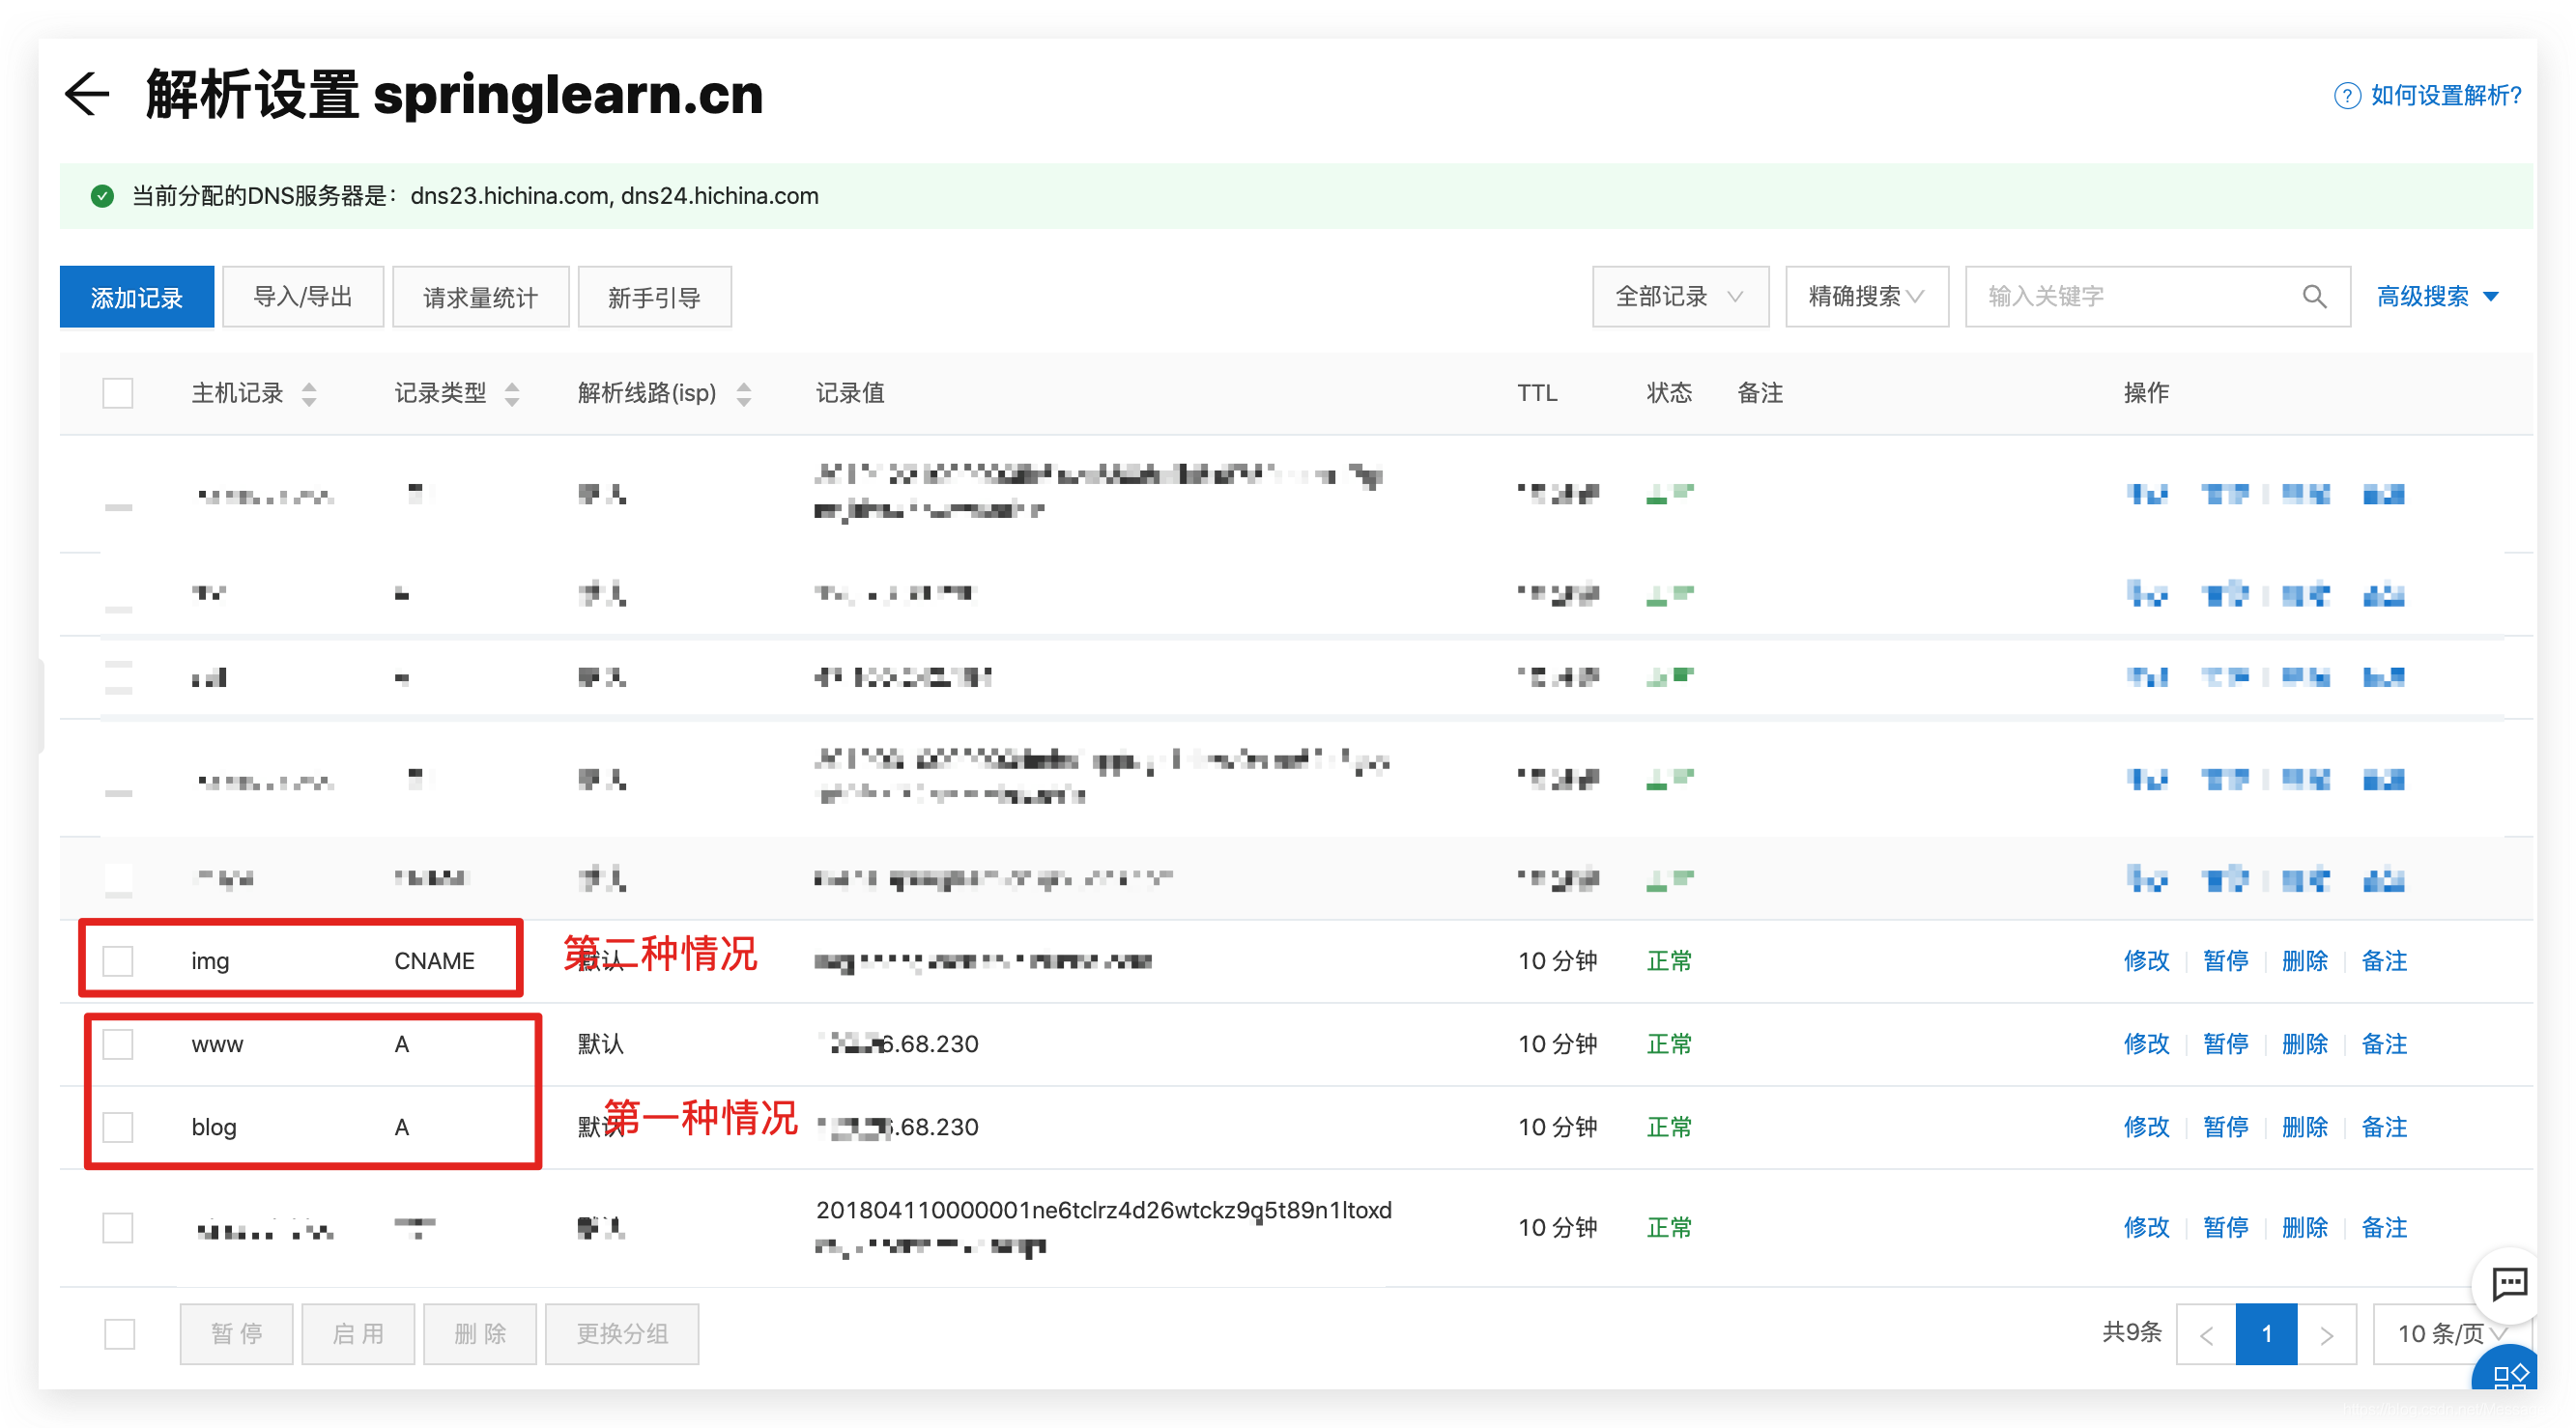Open the 全部记录 dropdown
Viewport: 2576px width, 1428px height.
pyautogui.click(x=1679, y=297)
